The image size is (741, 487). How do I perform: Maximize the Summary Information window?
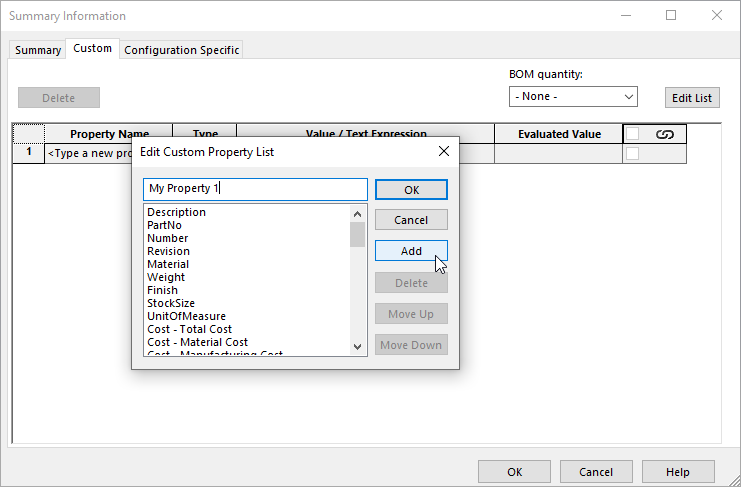pyautogui.click(x=671, y=15)
